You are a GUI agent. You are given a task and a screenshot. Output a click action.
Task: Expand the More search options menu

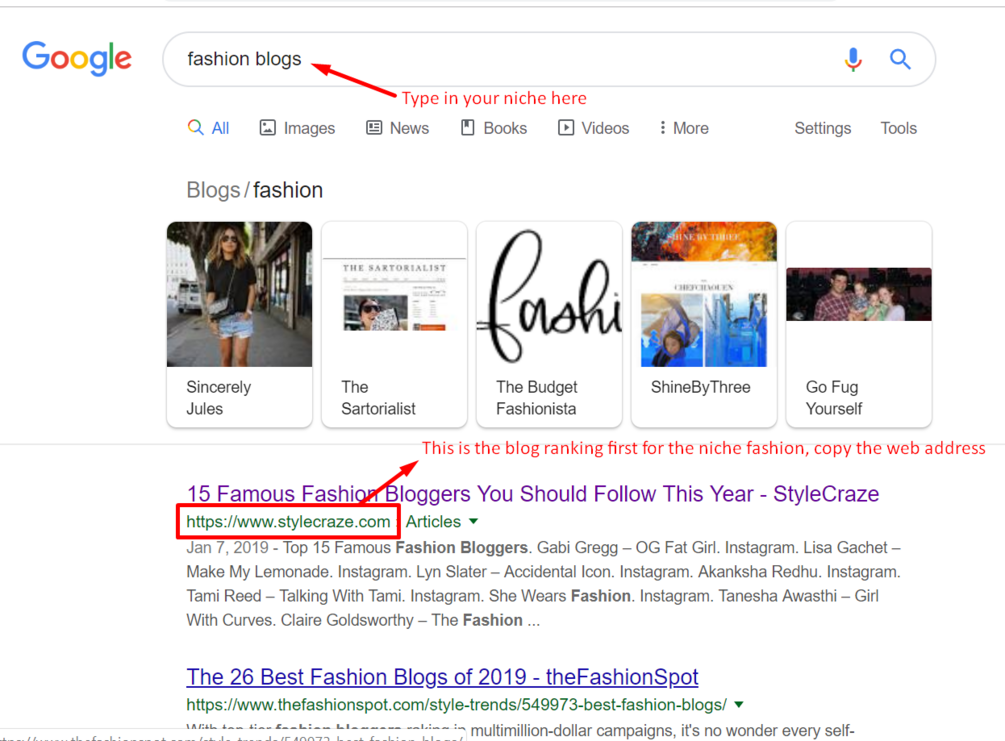684,128
